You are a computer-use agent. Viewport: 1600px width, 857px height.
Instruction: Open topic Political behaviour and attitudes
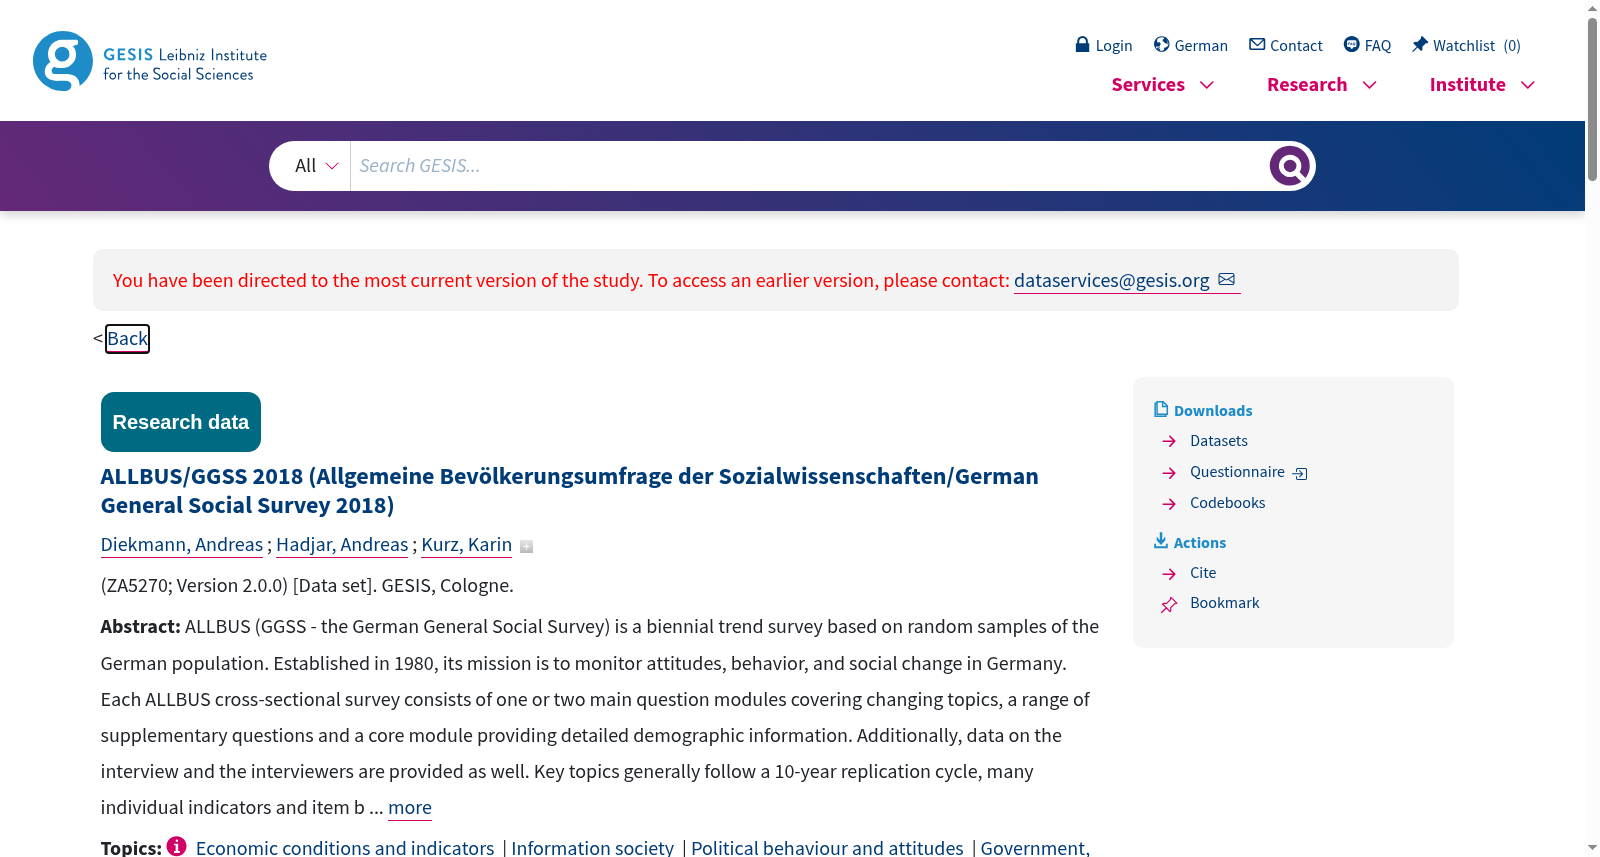(x=827, y=847)
